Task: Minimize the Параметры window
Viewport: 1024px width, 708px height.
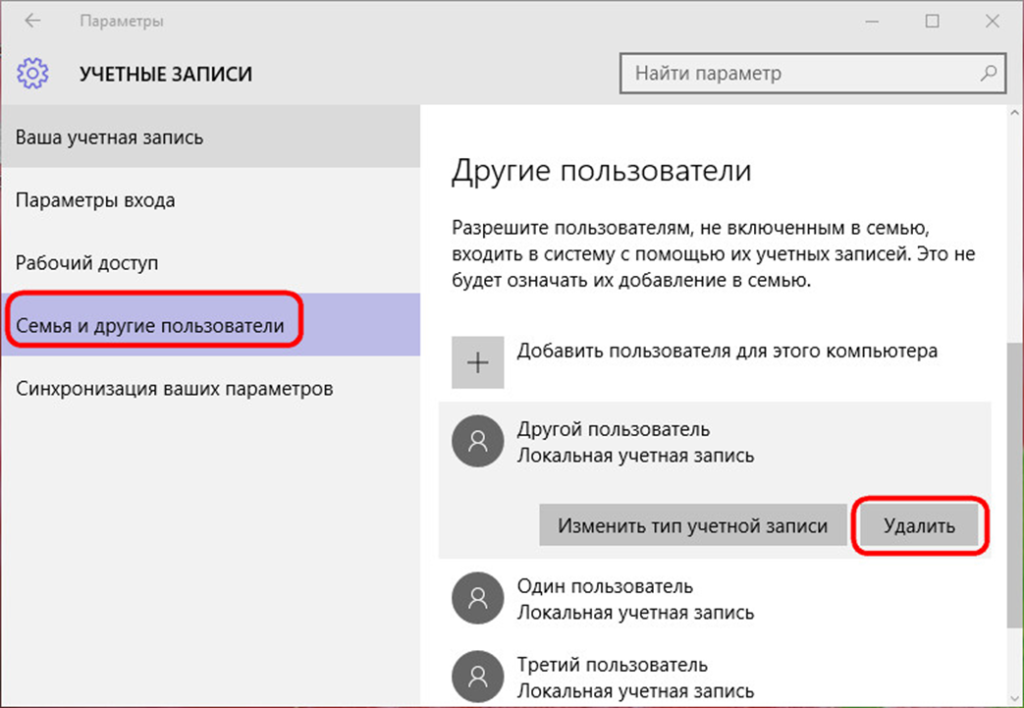Action: point(872,21)
